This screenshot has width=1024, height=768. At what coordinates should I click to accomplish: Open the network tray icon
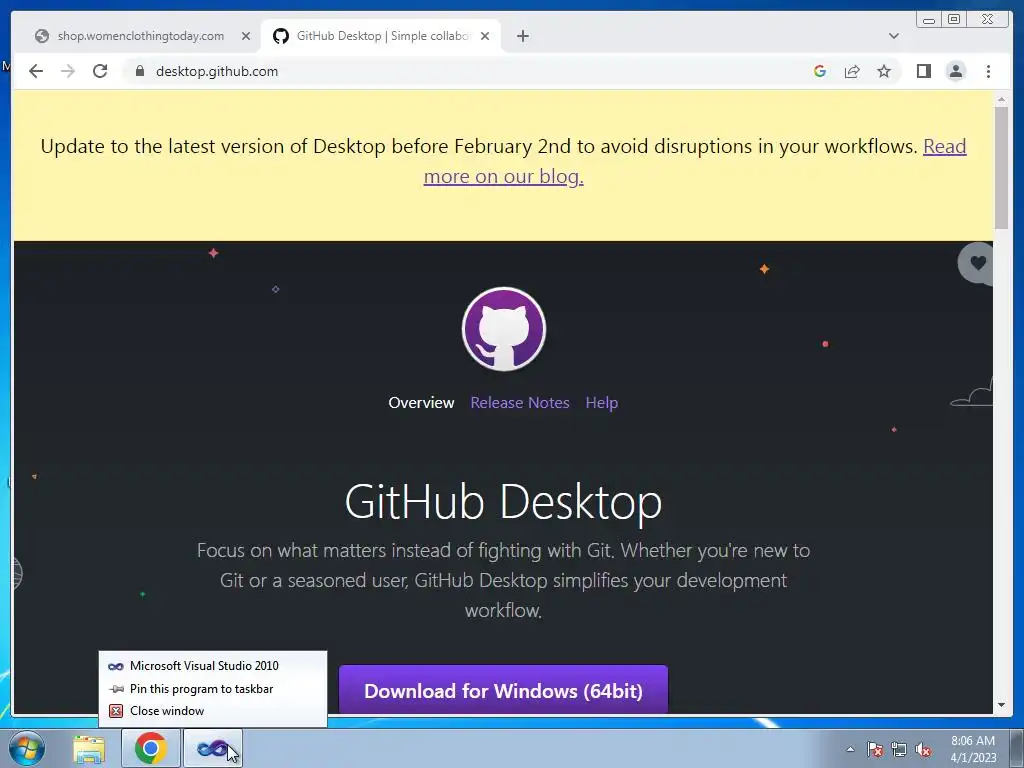point(899,749)
